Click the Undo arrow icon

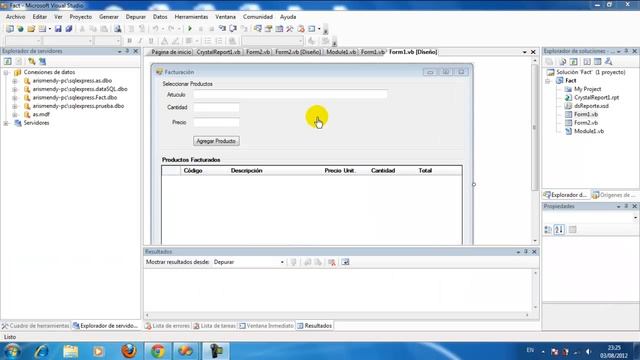pyautogui.click(x=156, y=29)
